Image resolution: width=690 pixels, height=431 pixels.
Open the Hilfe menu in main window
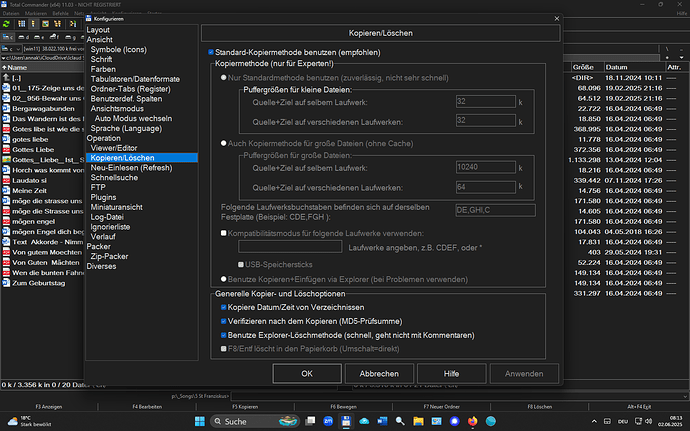point(682,14)
